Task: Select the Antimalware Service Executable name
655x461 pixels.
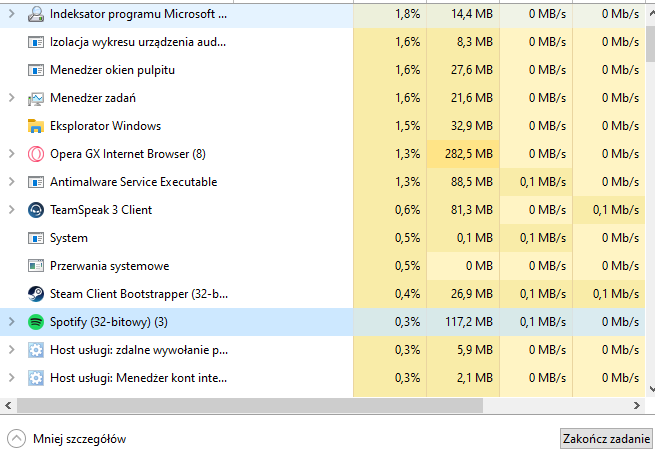Action: coord(134,182)
